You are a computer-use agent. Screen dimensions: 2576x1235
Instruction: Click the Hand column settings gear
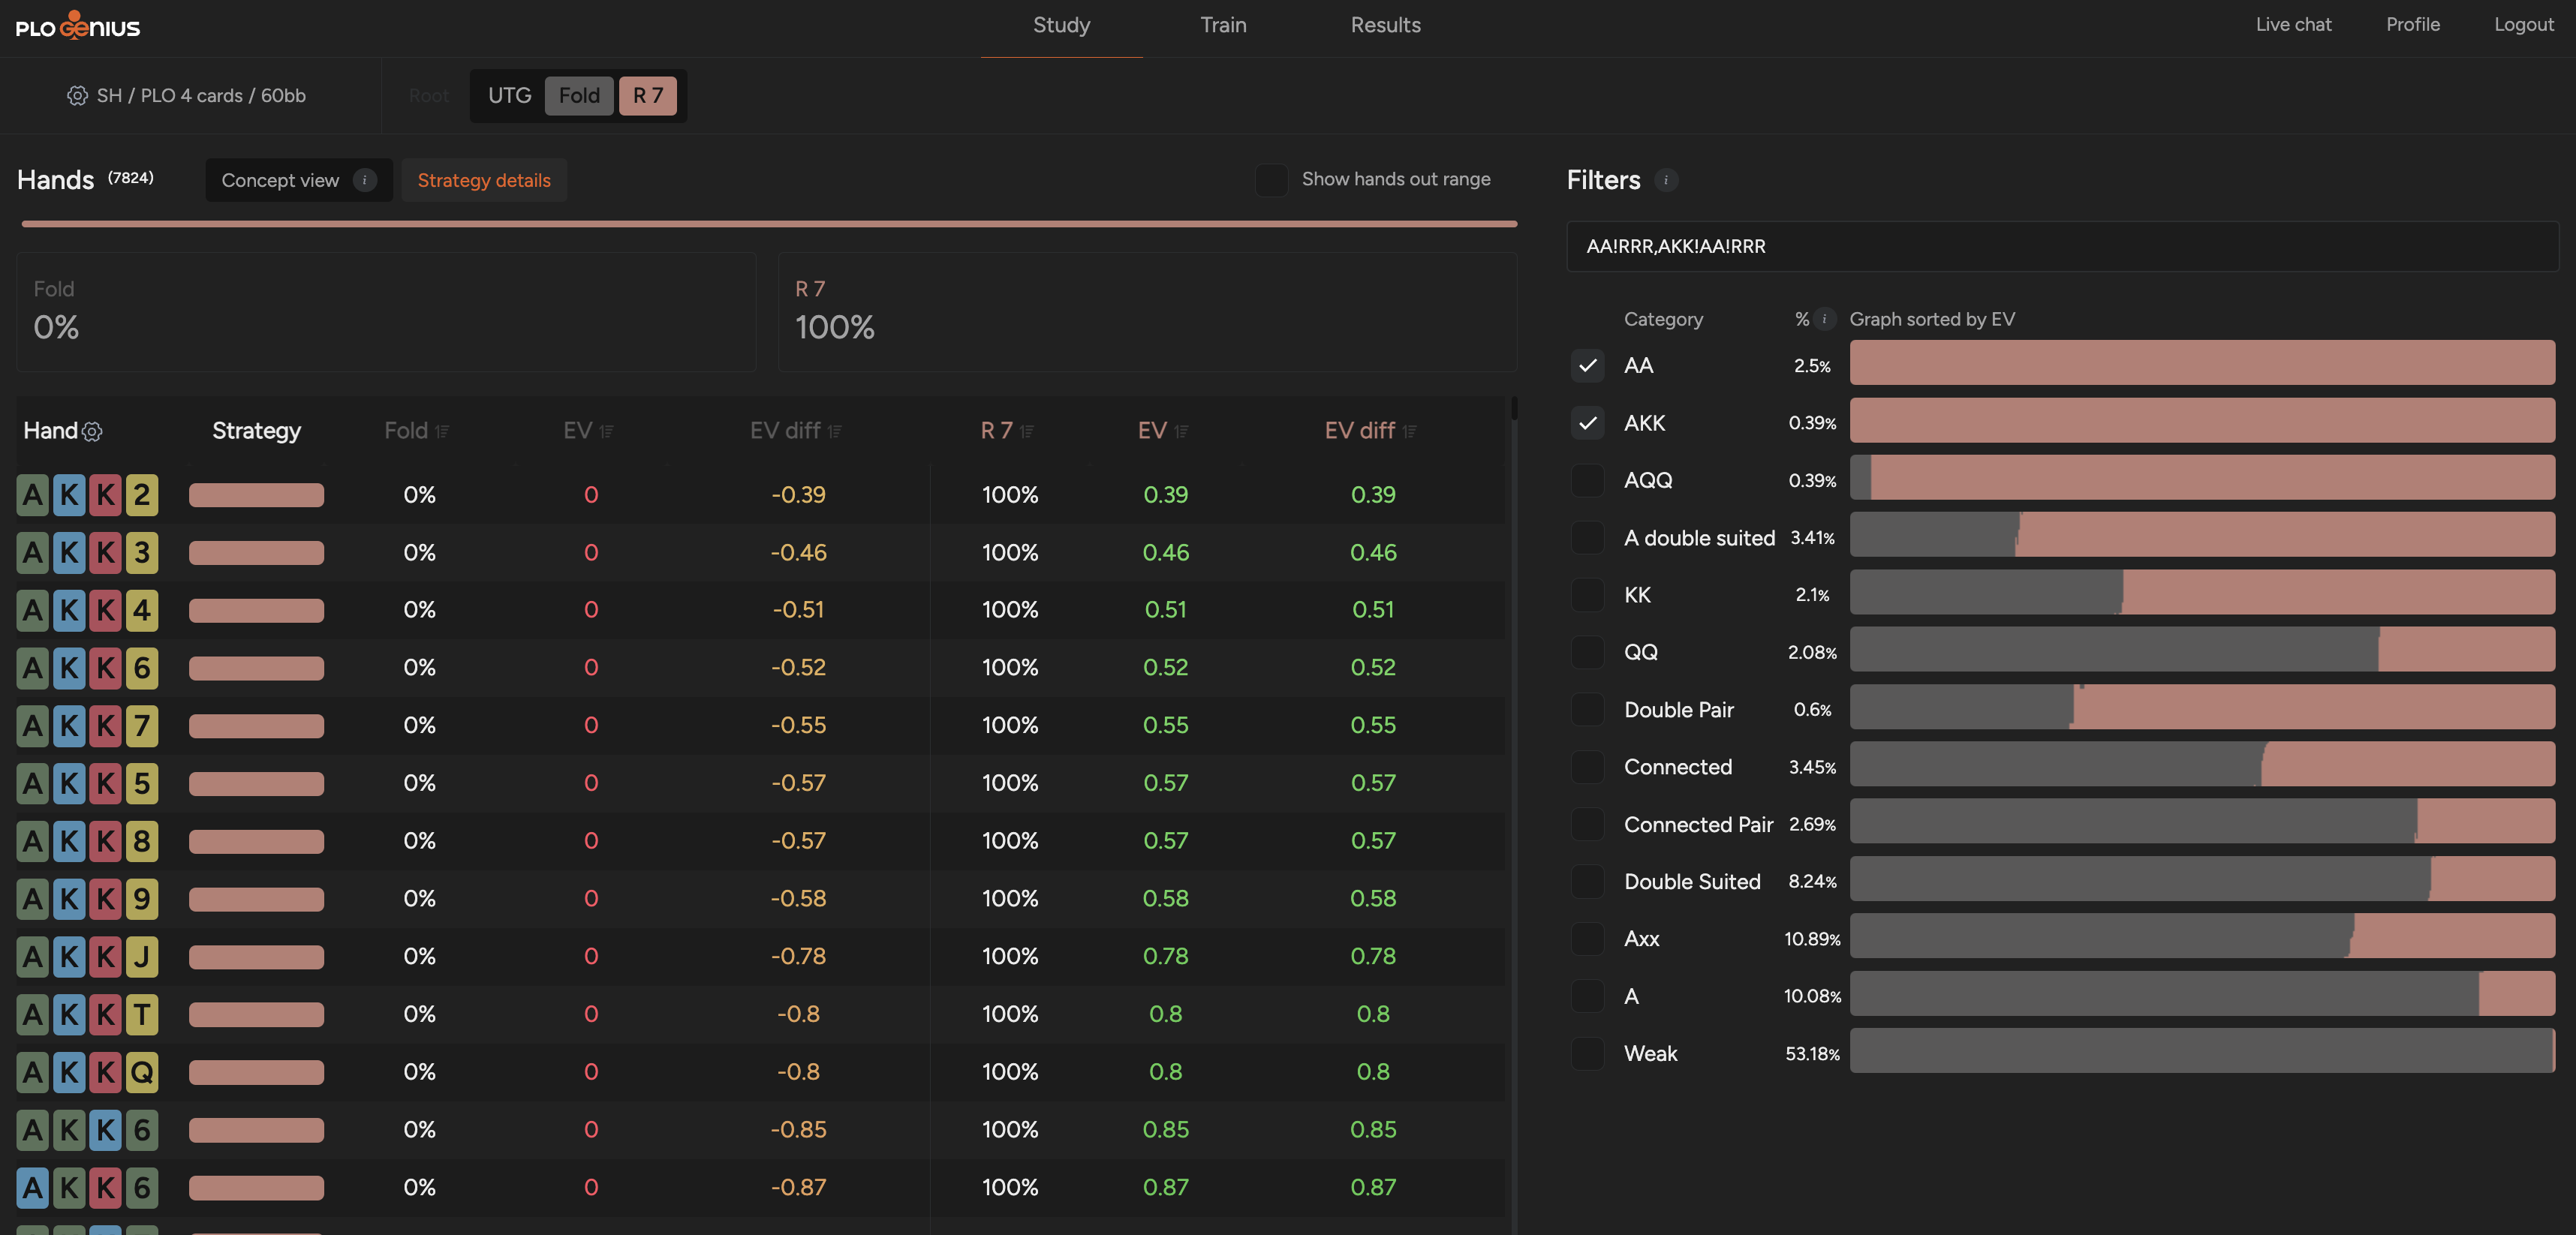coord(92,431)
